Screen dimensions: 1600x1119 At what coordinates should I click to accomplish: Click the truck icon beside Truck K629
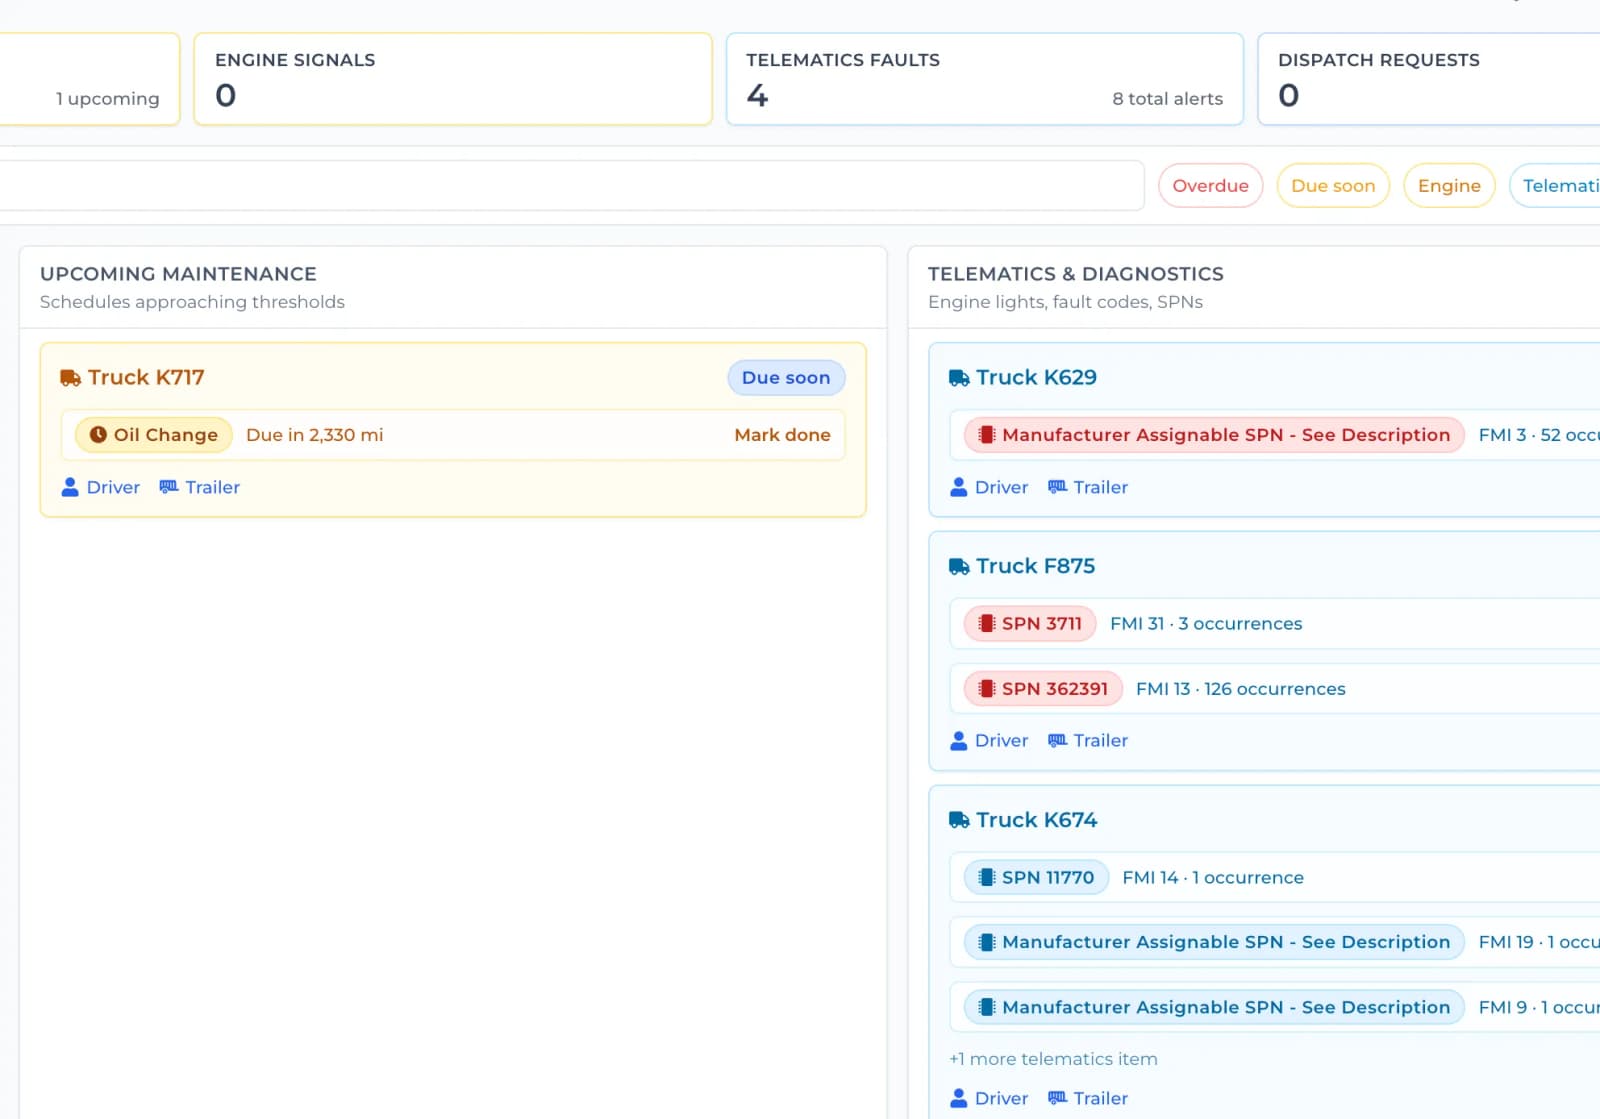tap(956, 377)
